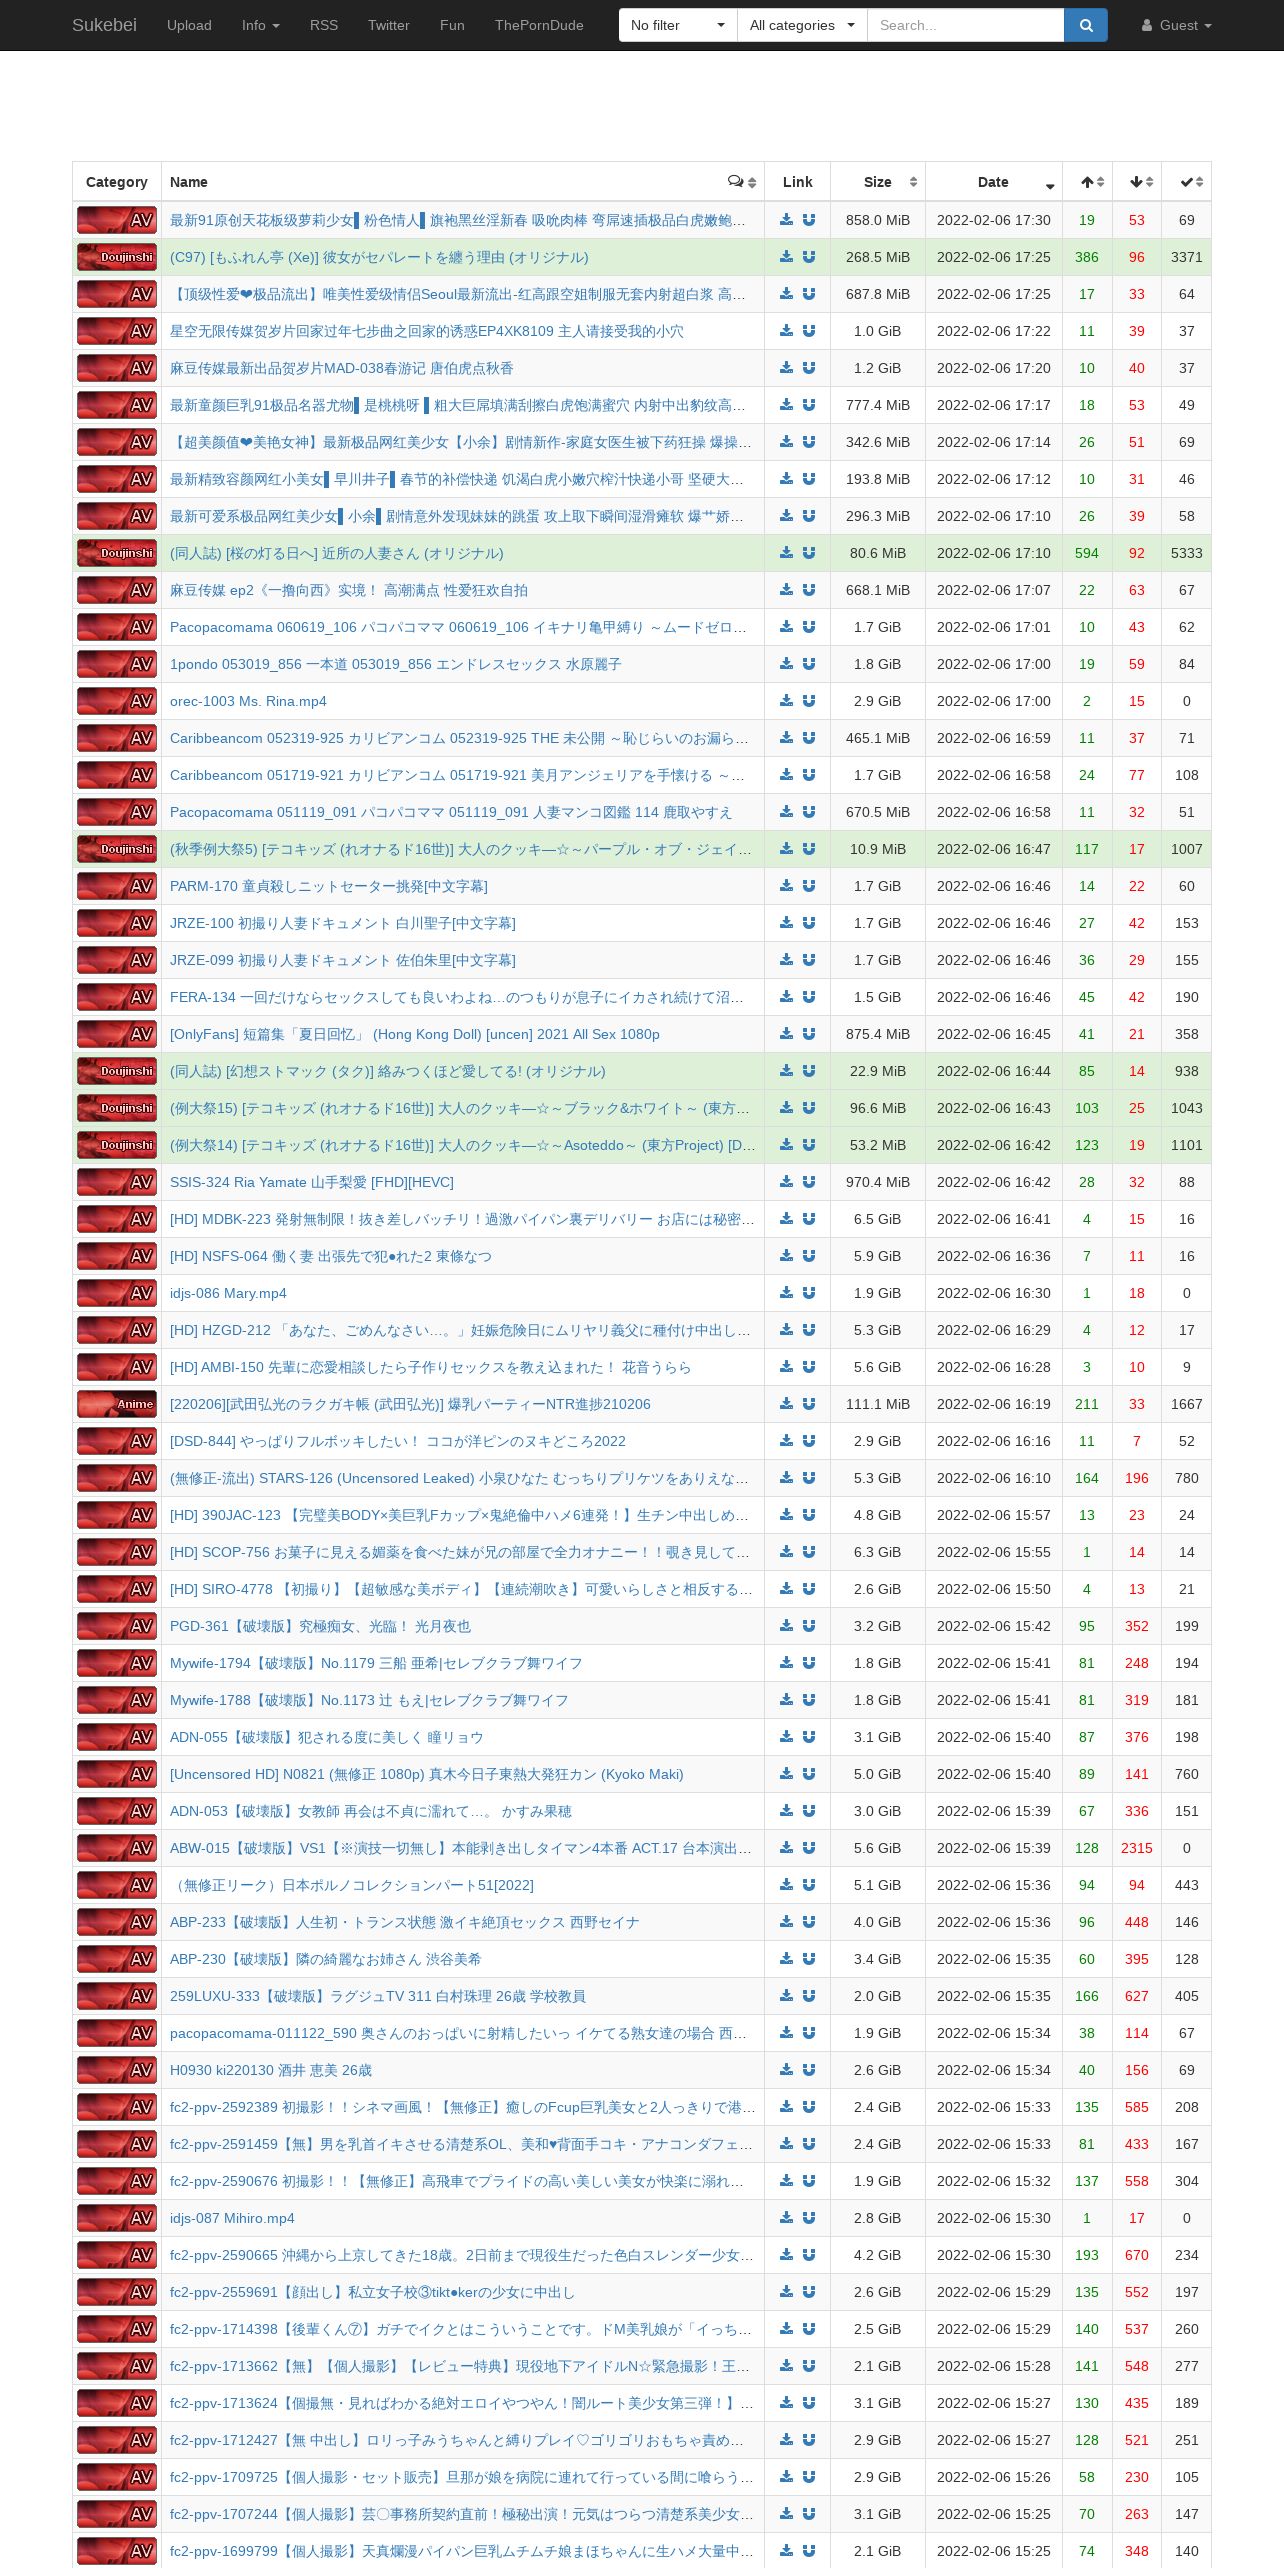Open the idjs-086 Mary.mp4 torrent page

click(x=228, y=1293)
